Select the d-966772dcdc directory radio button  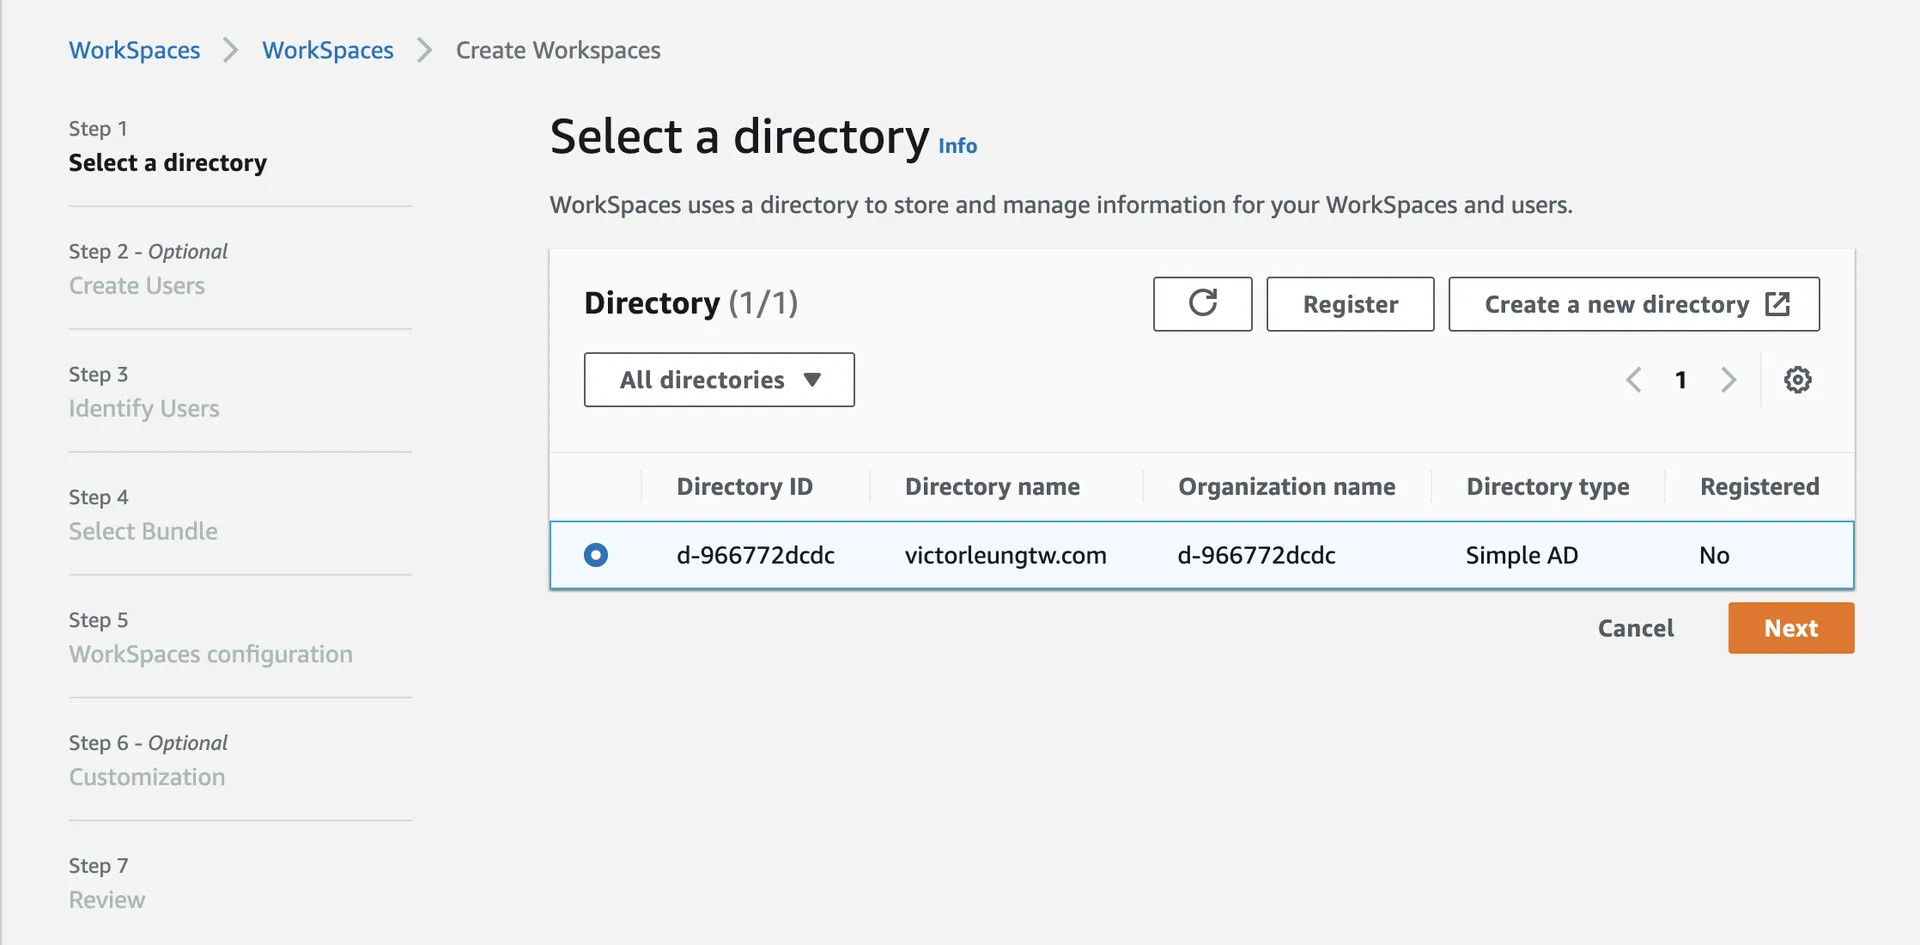596,555
